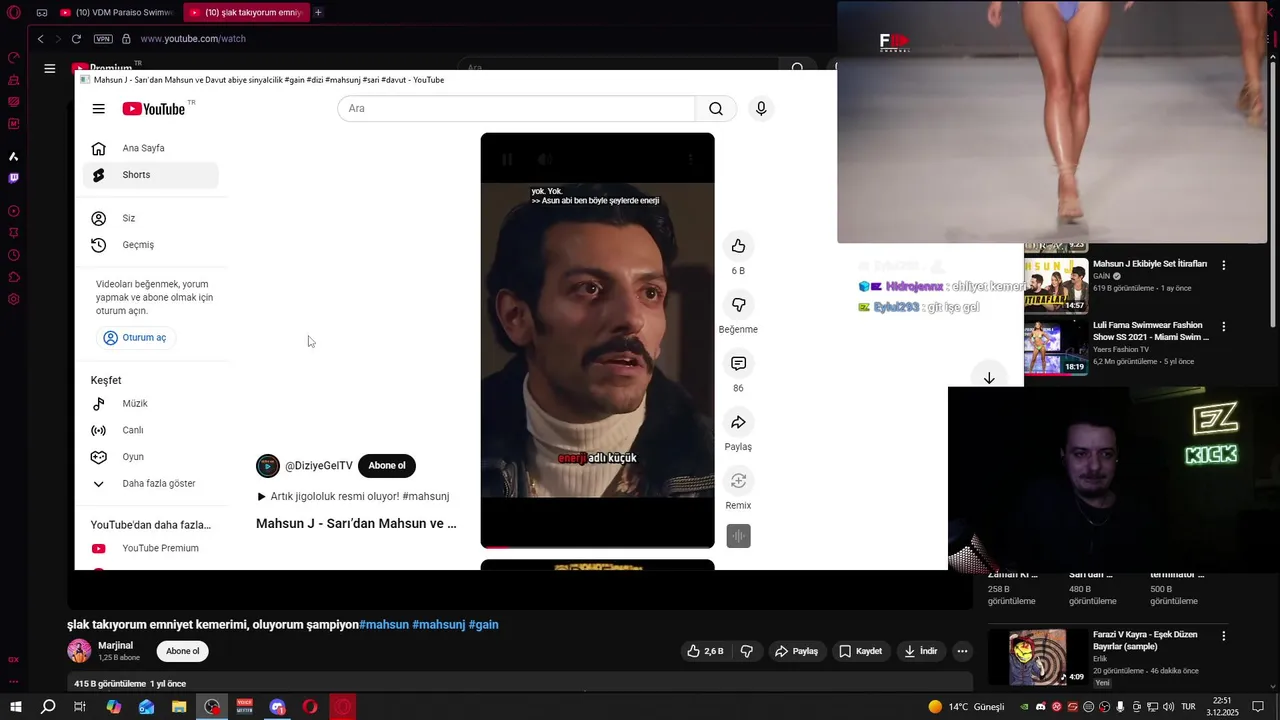Open Opera sidebar settings gear

pos(13,299)
